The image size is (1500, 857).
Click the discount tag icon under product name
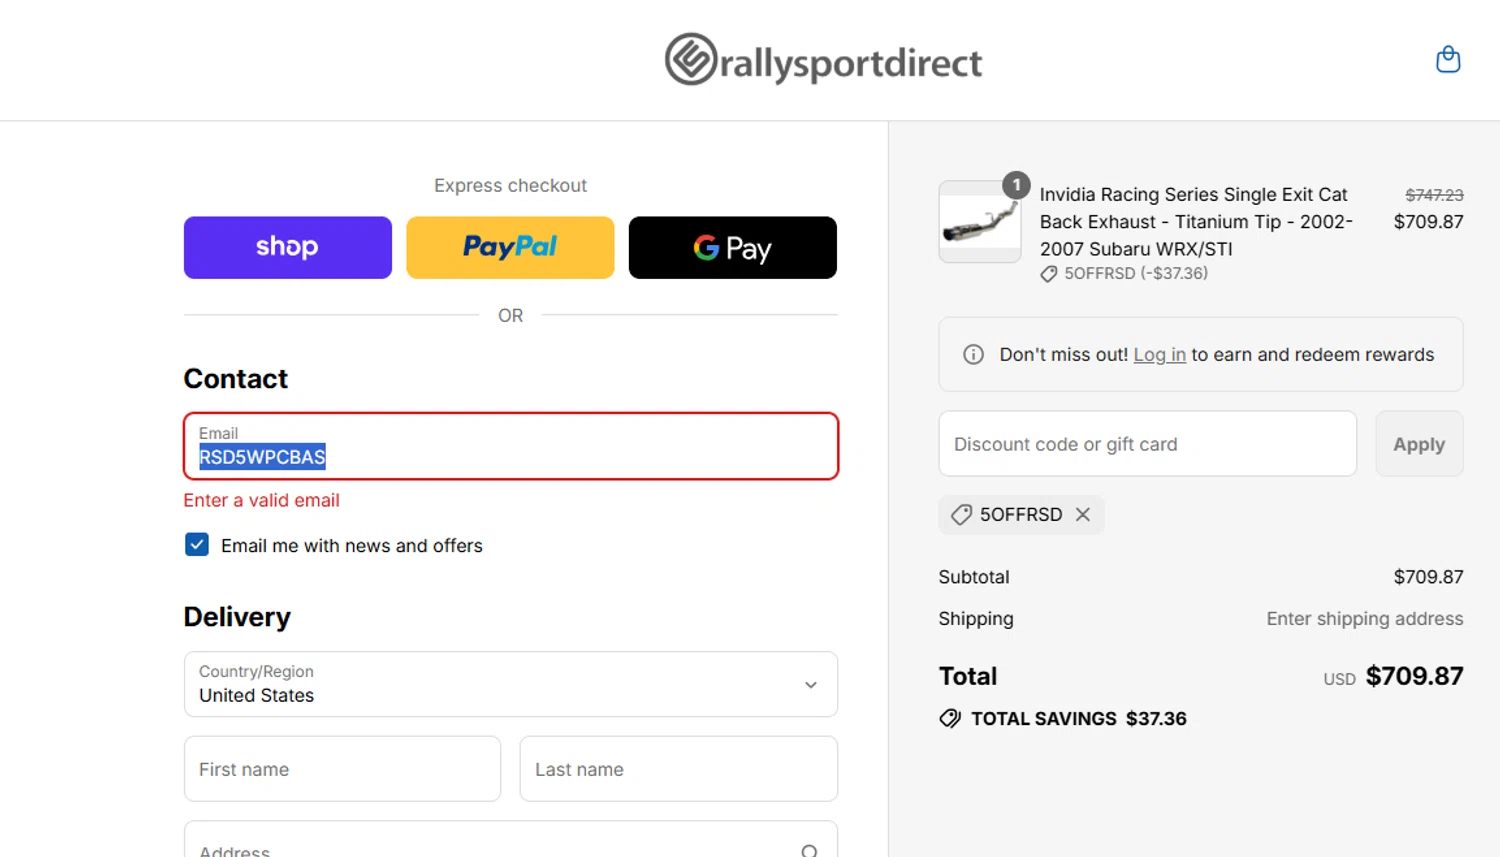tap(1049, 274)
